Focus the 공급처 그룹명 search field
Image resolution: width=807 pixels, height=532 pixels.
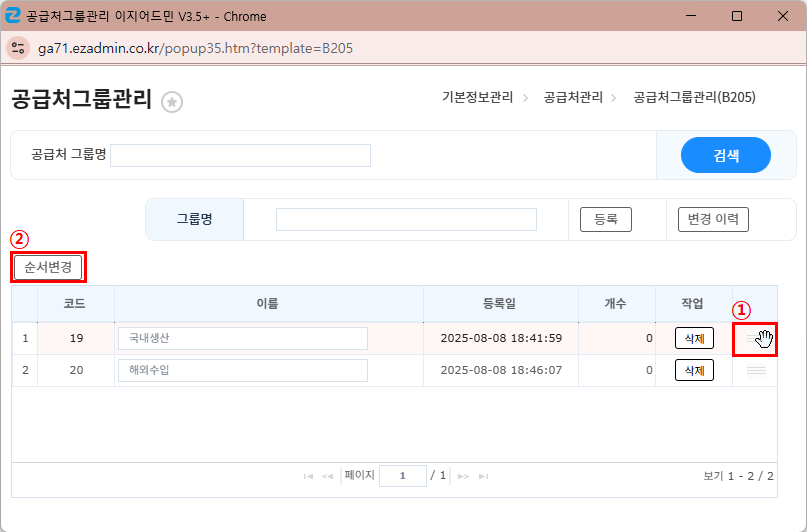240,155
